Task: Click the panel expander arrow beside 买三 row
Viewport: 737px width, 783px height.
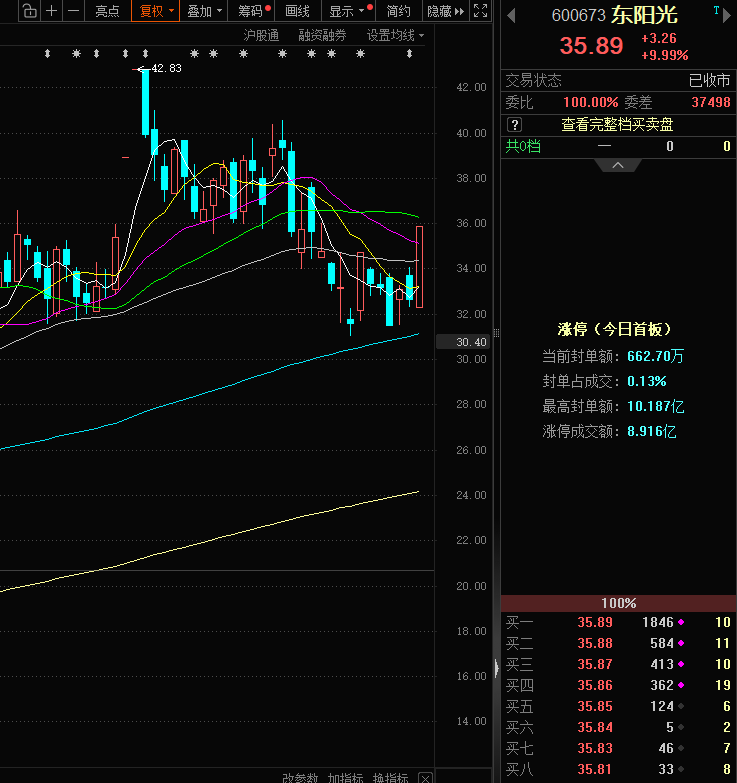Action: coord(496,668)
